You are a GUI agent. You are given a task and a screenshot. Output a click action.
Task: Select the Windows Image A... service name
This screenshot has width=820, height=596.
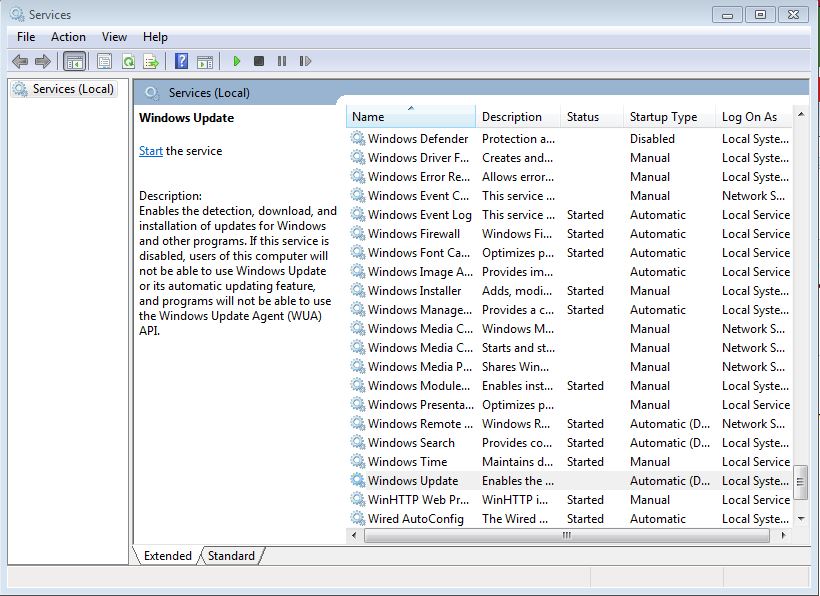click(x=420, y=272)
